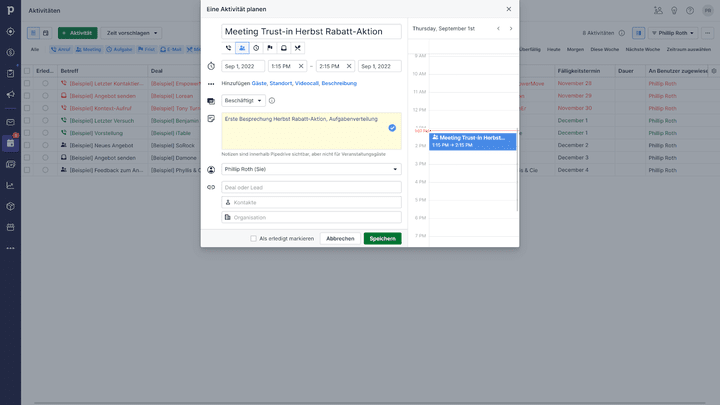Add Videocall to the activity

tap(306, 83)
